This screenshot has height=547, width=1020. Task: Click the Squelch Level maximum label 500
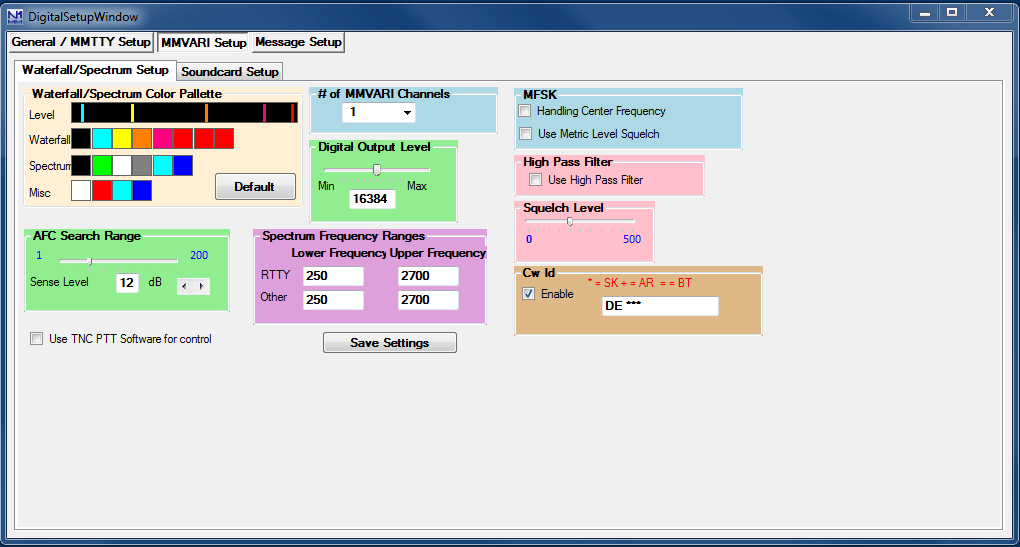point(632,239)
